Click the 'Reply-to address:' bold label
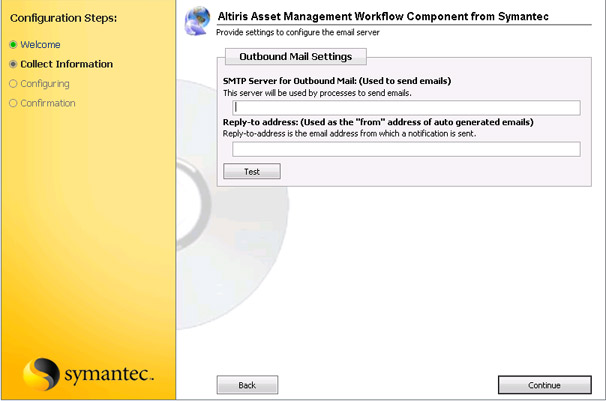The image size is (606, 401). (378, 122)
